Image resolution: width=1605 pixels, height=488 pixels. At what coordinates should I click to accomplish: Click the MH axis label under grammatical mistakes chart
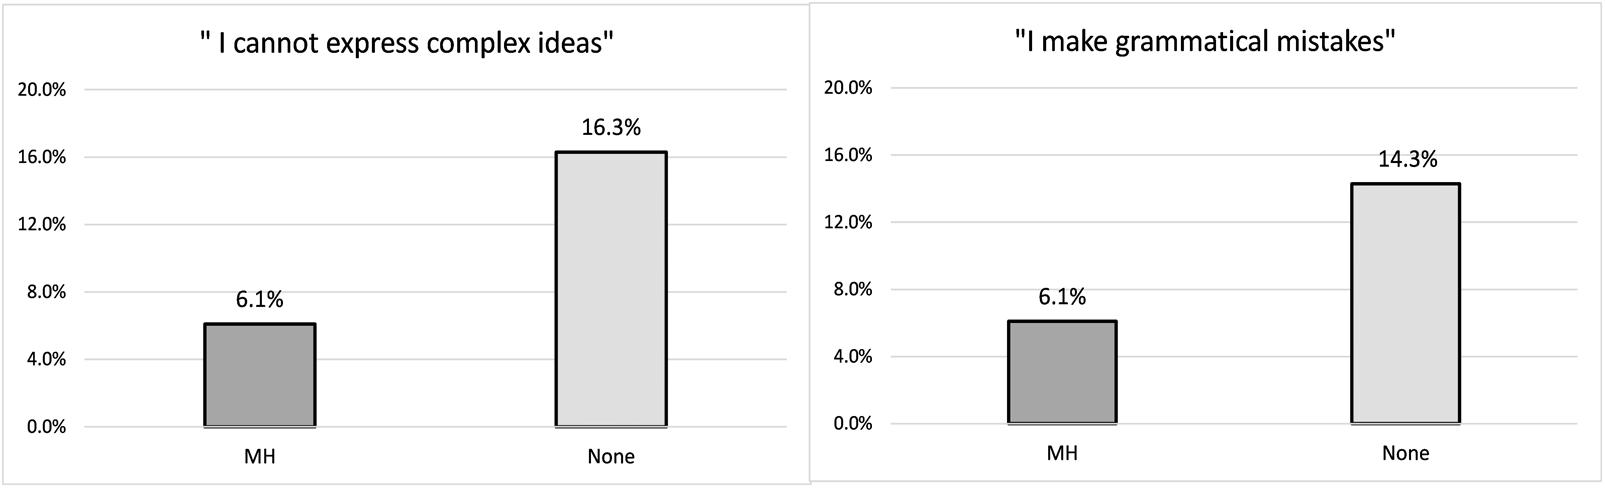(x=1062, y=453)
